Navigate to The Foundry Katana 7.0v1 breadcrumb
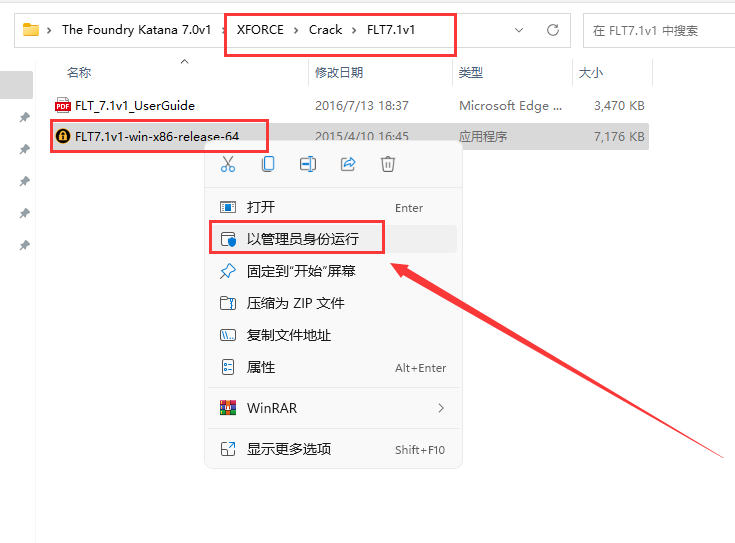This screenshot has width=735, height=543. tap(136, 30)
